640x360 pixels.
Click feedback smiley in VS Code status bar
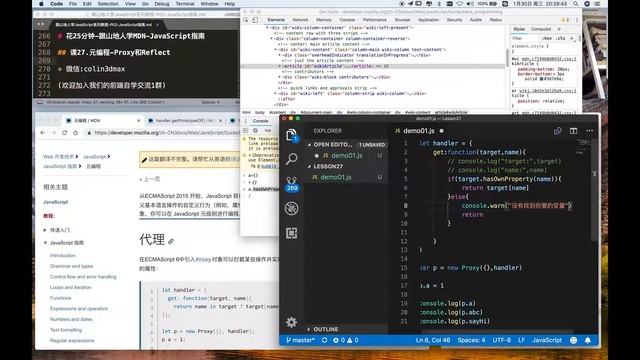tap(573, 340)
